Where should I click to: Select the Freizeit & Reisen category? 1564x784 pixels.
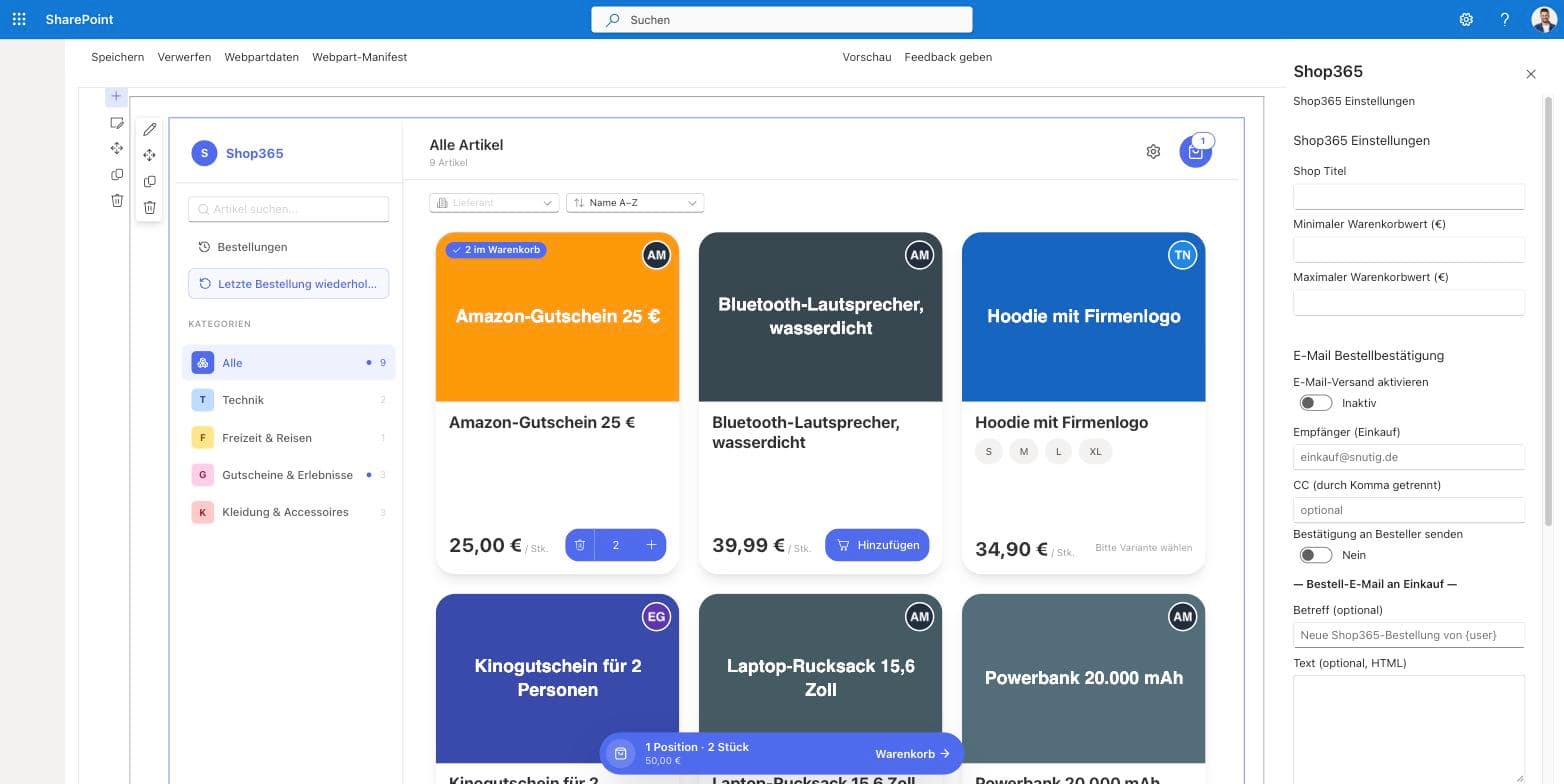coord(289,438)
